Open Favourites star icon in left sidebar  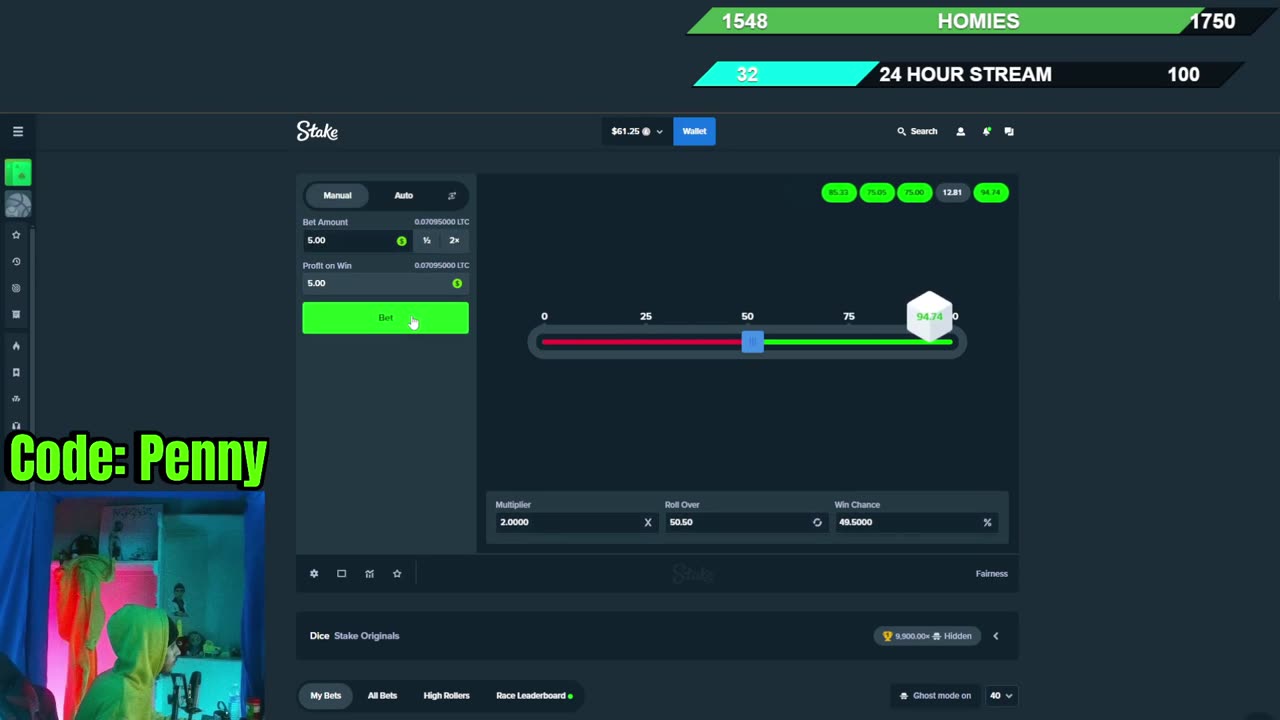[16, 235]
